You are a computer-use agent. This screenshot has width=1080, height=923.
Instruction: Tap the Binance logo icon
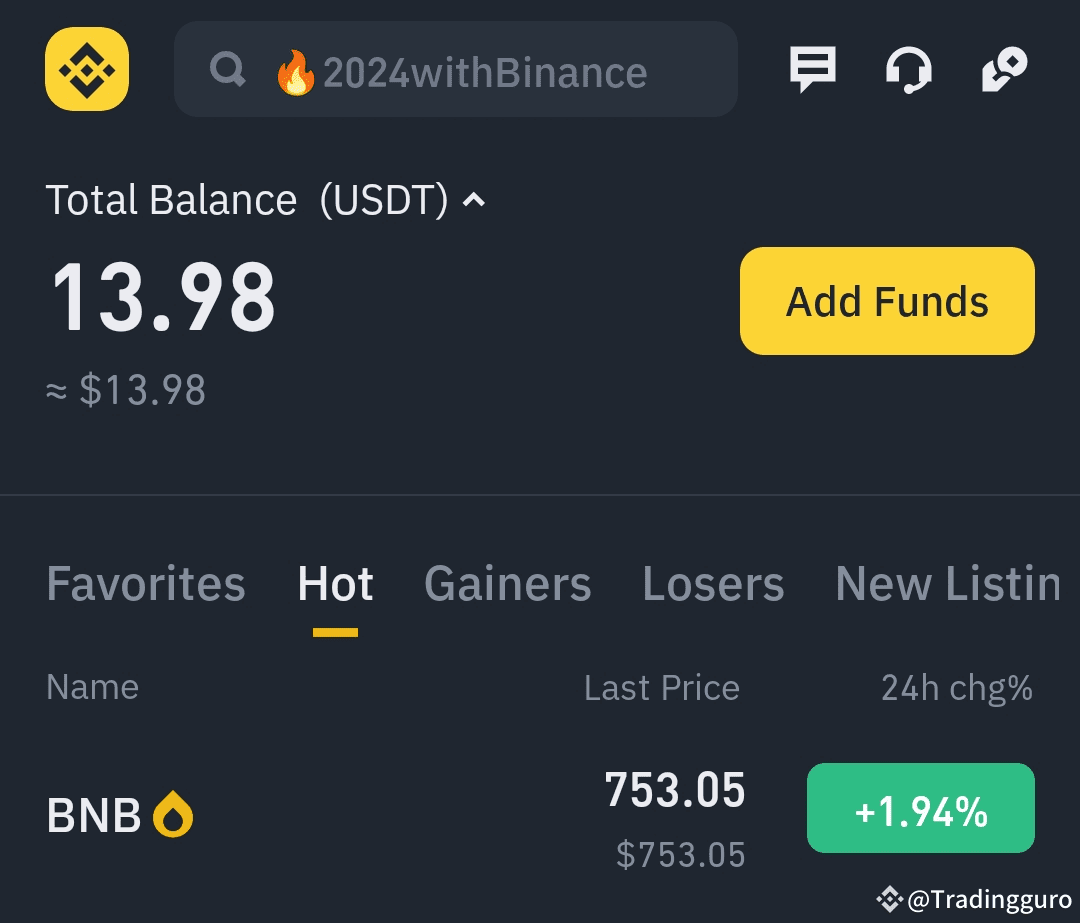coord(87,69)
